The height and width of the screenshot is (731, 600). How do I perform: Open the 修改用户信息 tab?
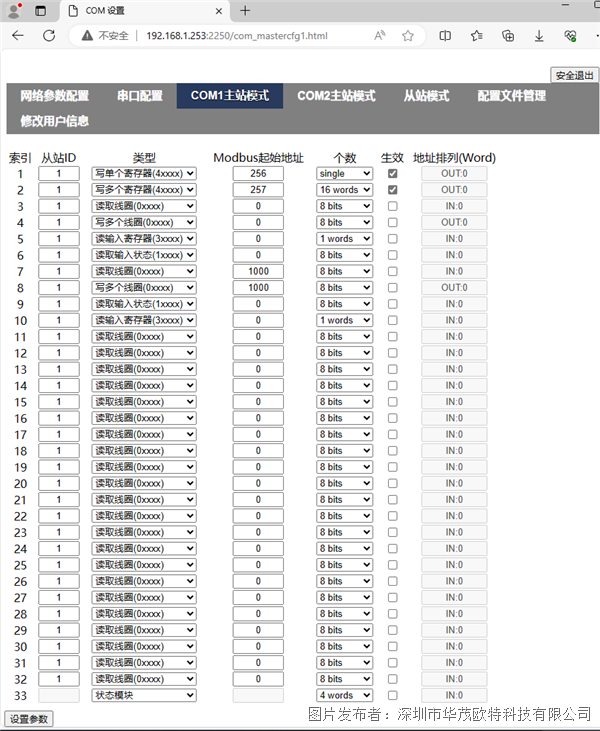coord(55,121)
